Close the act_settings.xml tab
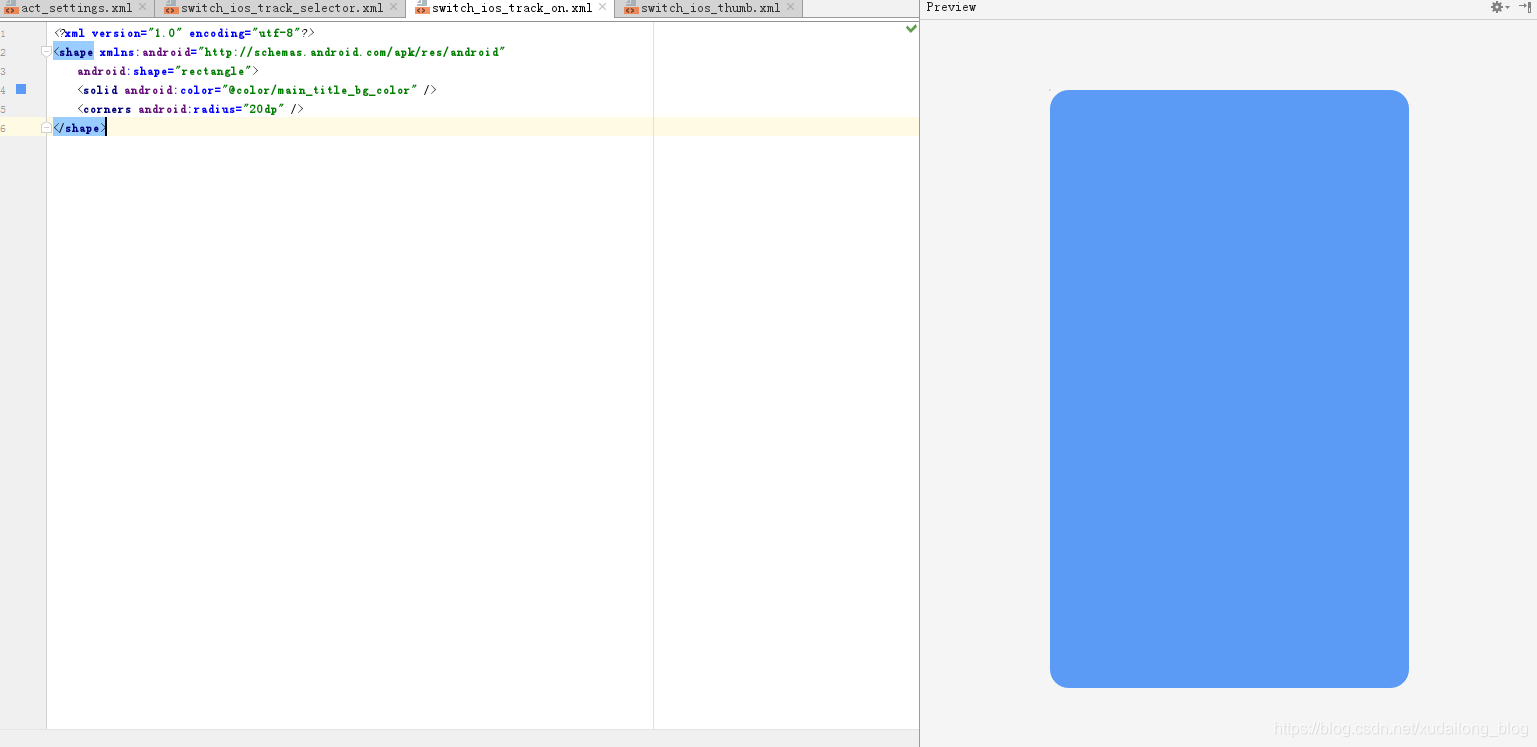Viewport: 1537px width, 747px height. coord(142,7)
